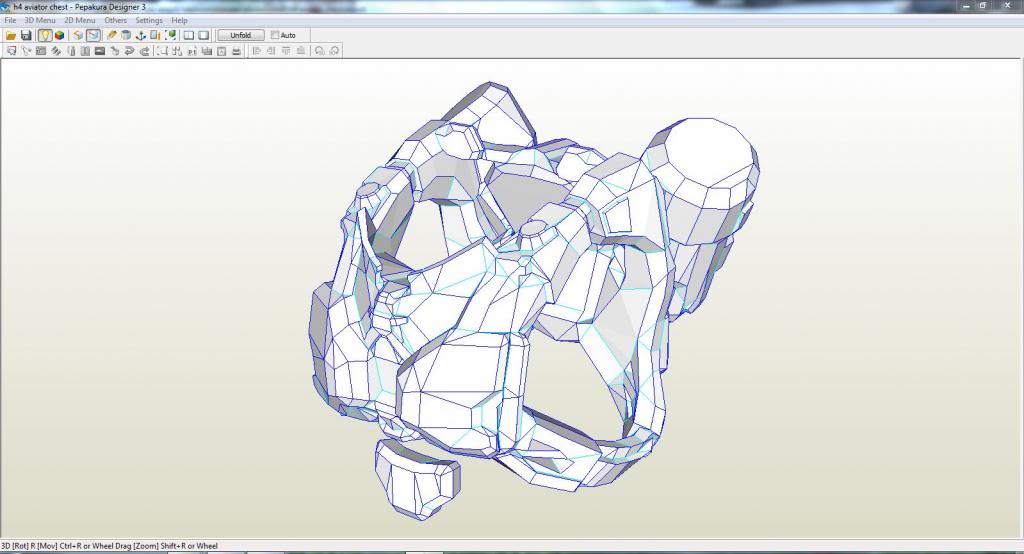Click the fourth alignment icon

pos(300,51)
